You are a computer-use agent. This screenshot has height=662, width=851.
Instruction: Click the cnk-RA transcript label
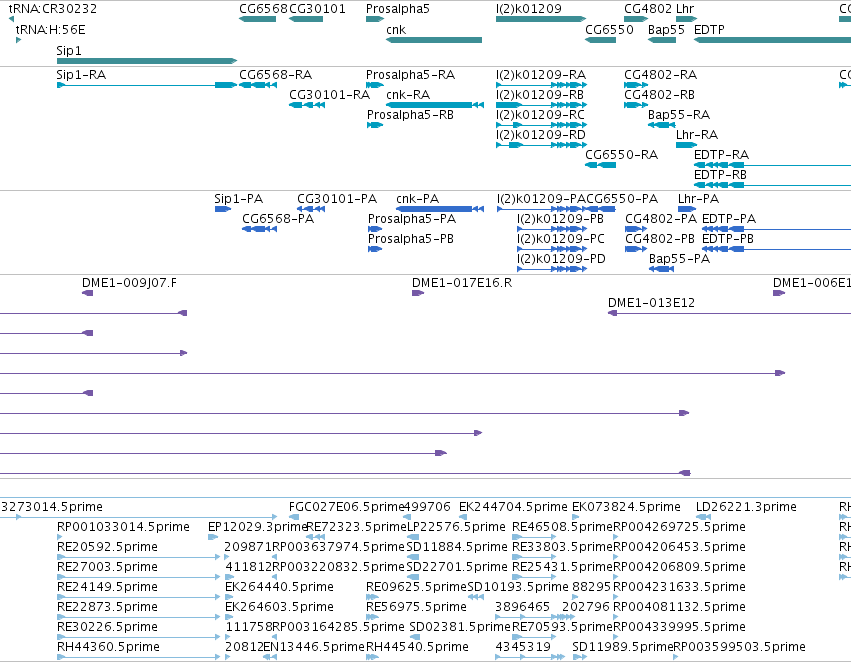408,94
